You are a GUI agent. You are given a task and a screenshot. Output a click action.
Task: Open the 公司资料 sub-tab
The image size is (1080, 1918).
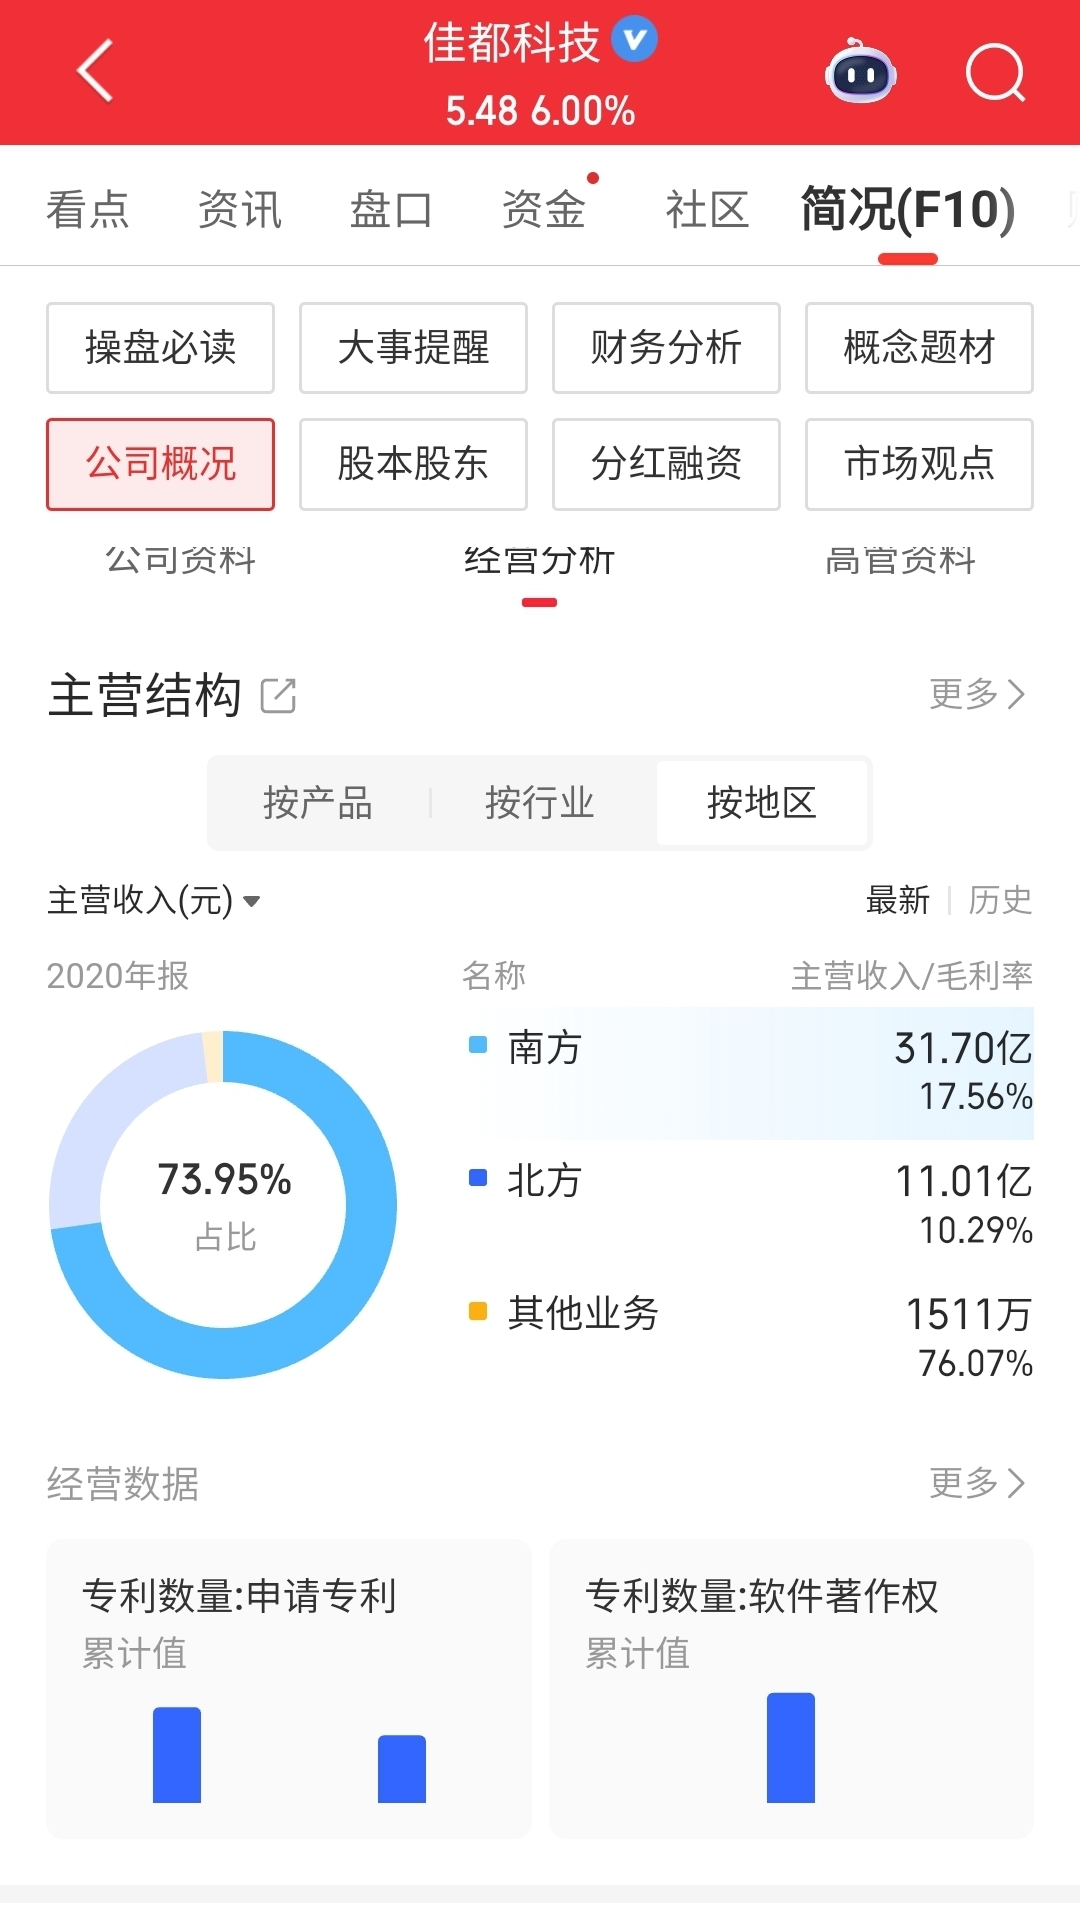[181, 559]
